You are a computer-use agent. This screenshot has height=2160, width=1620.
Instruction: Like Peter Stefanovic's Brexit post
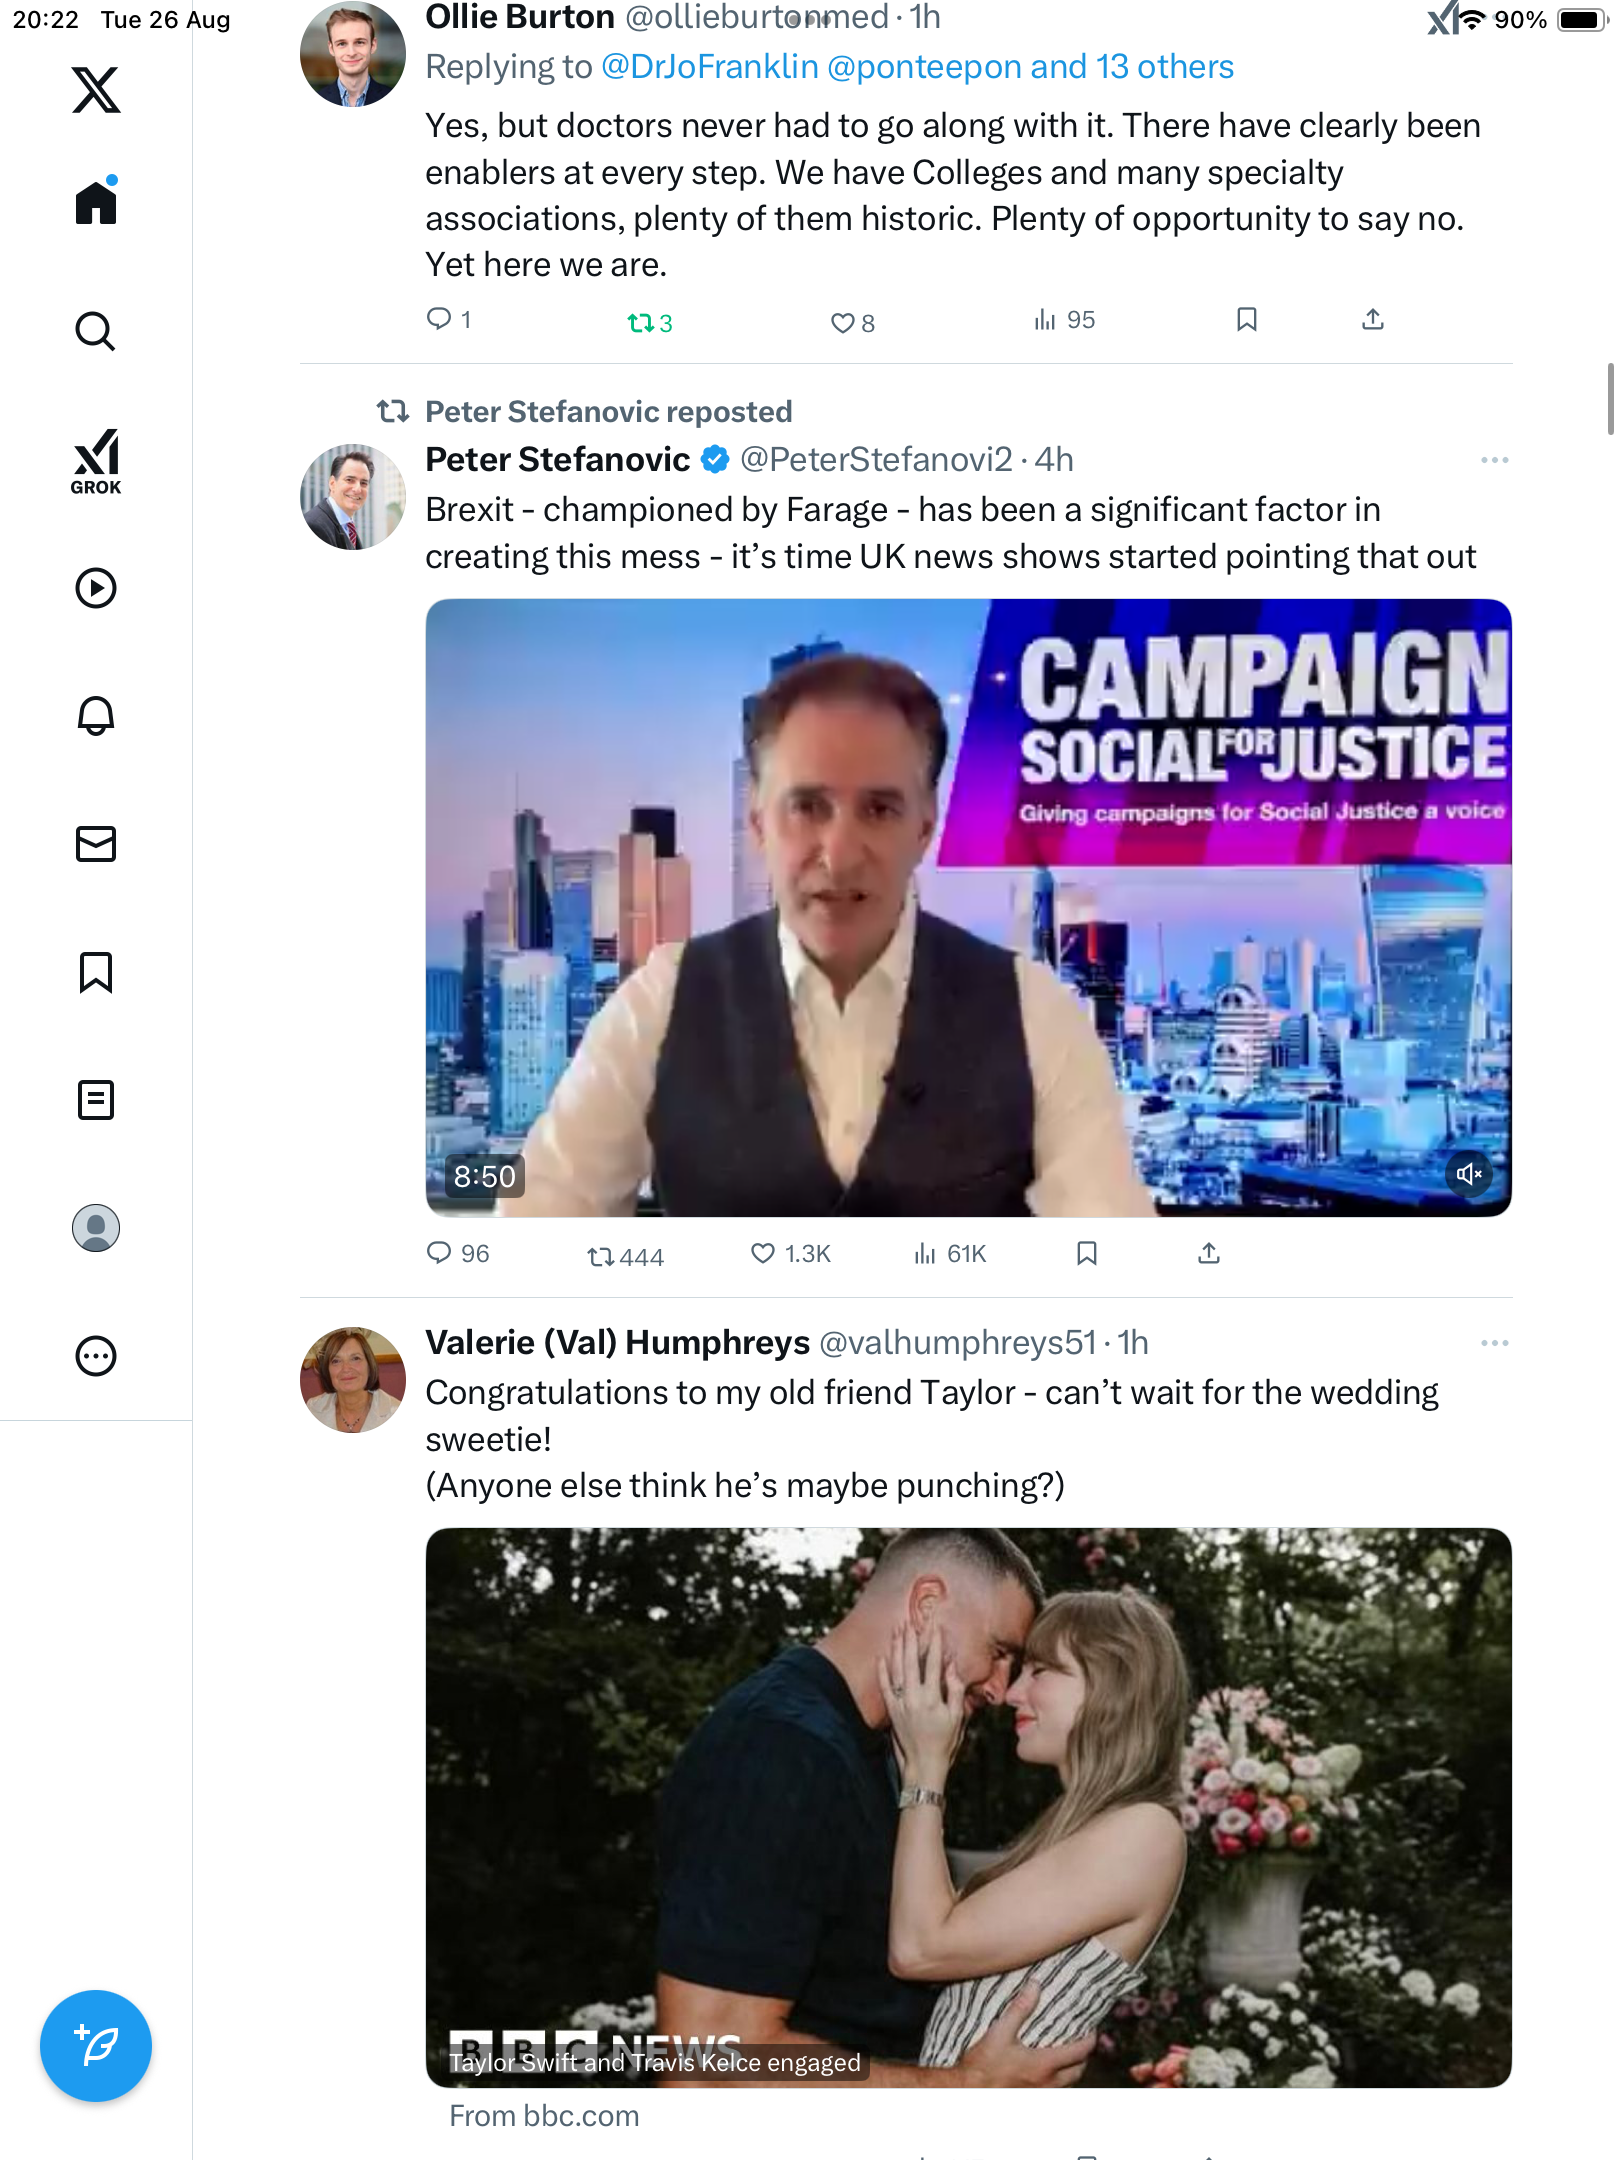point(763,1254)
